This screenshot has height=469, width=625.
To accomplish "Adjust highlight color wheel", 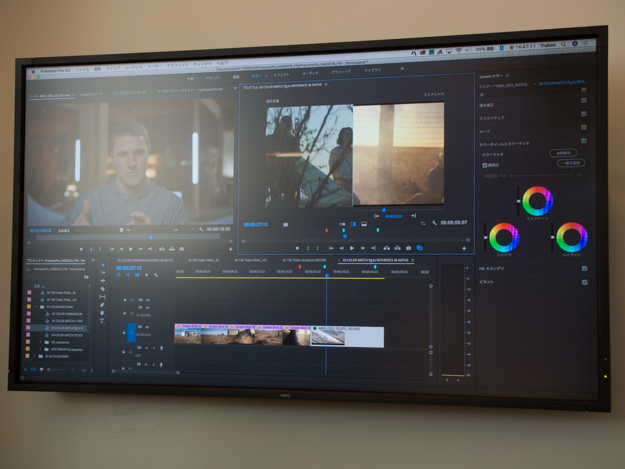I will (572, 237).
